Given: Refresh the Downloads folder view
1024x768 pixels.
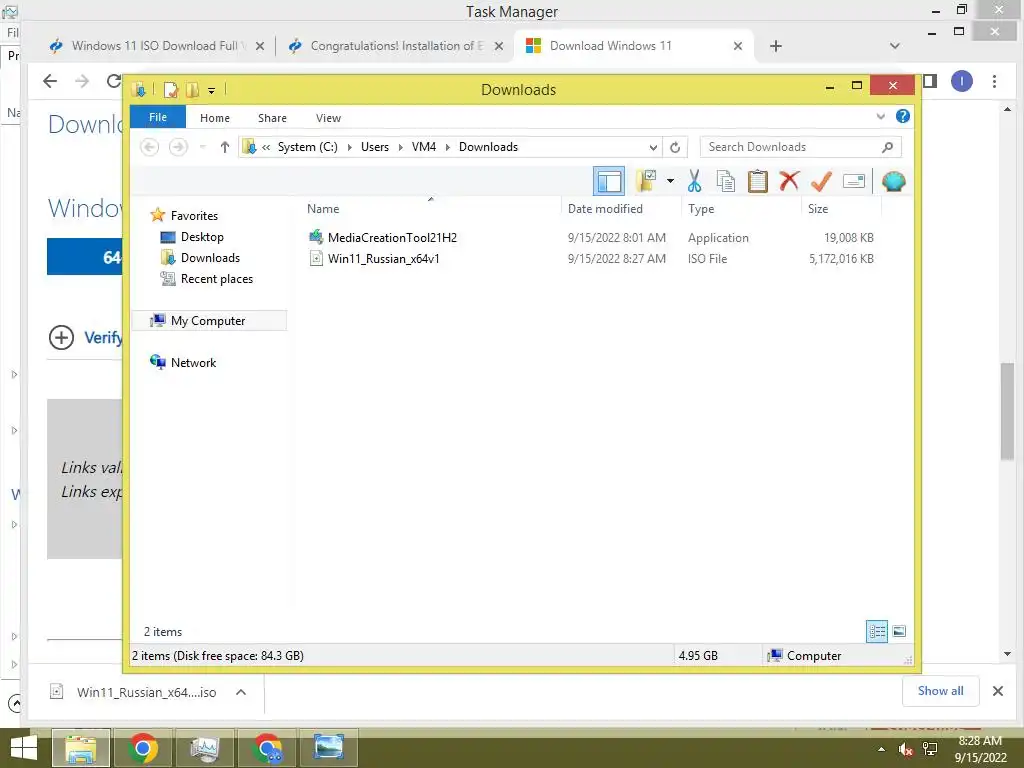Looking at the screenshot, I should click(675, 148).
